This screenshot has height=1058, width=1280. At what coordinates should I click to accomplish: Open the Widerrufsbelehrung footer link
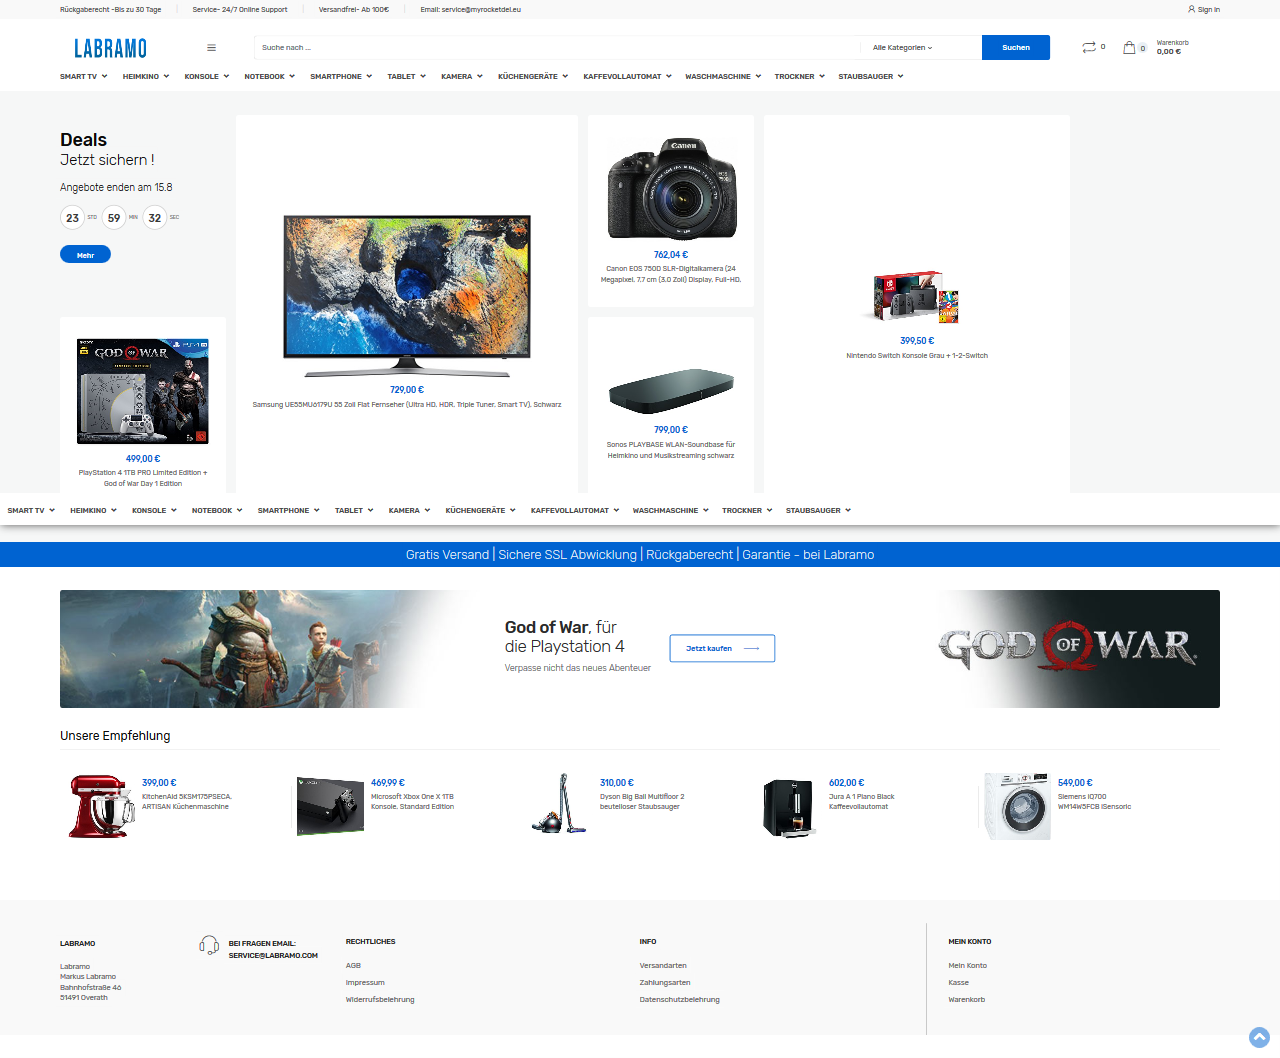click(x=380, y=1000)
